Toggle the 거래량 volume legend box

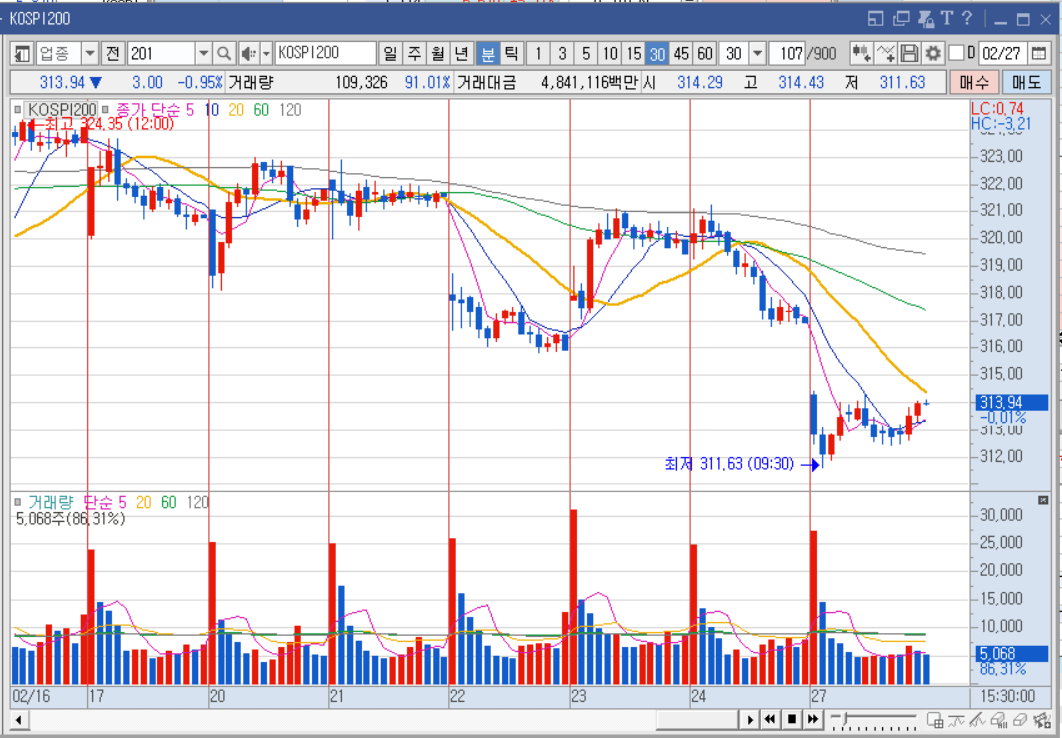pos(18,502)
